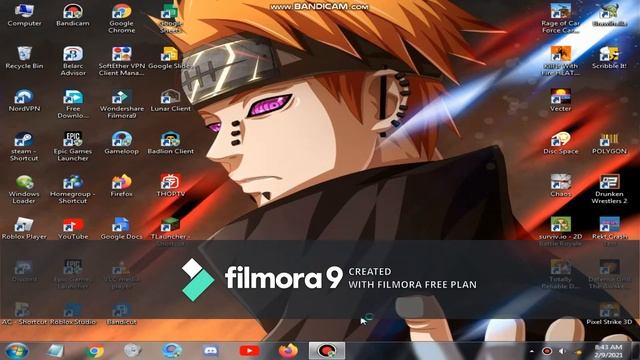Viewport: 640px width, 360px height.
Task: Select the Recycle Bin icon
Action: [24, 58]
